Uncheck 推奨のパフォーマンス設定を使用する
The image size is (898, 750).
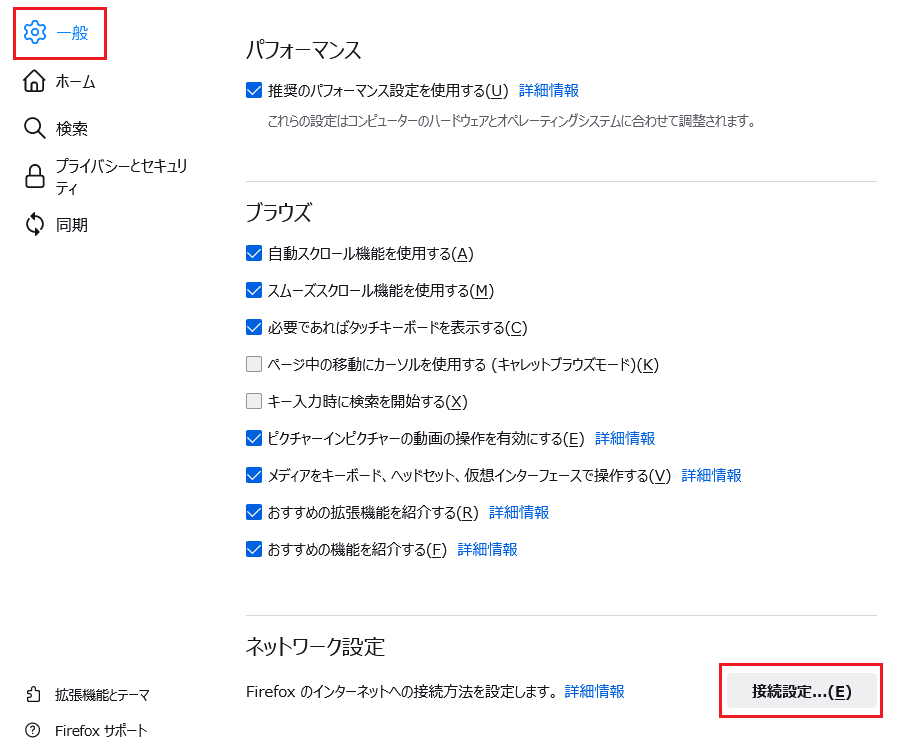[x=254, y=90]
